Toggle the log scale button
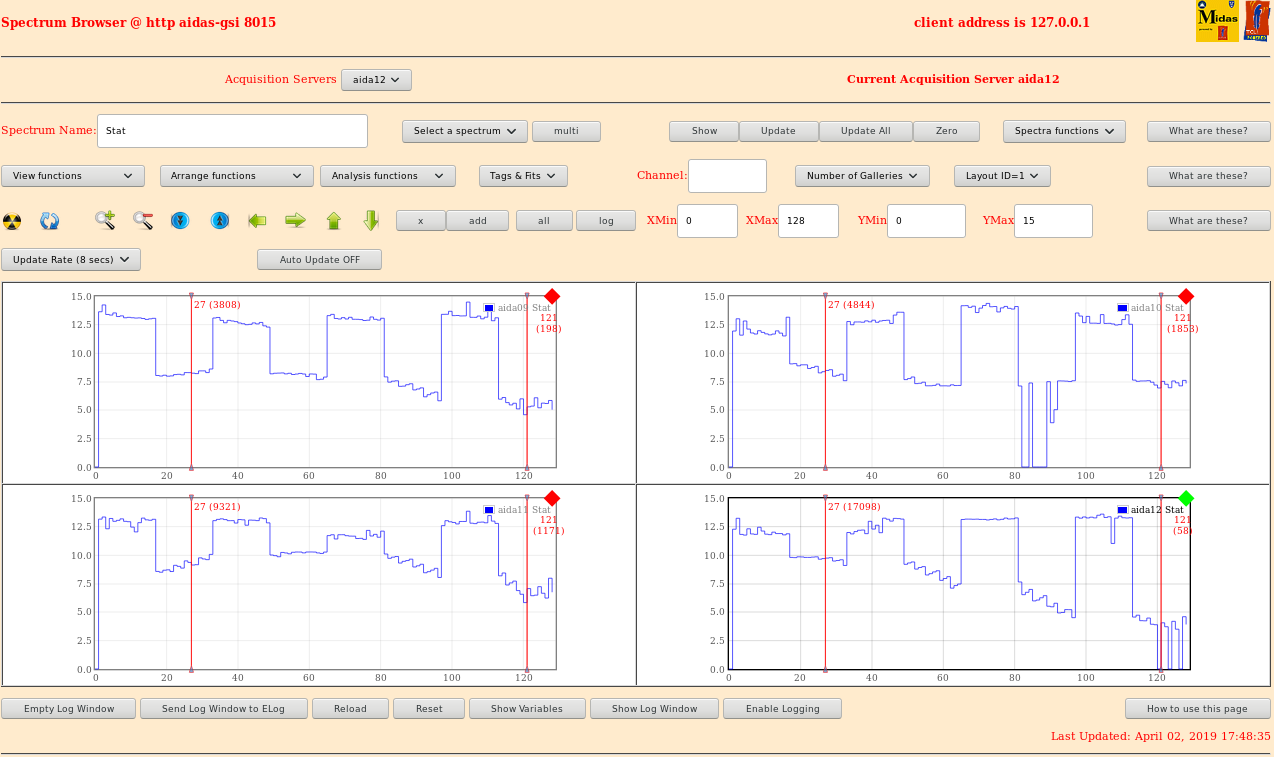This screenshot has height=757, width=1274. point(606,221)
